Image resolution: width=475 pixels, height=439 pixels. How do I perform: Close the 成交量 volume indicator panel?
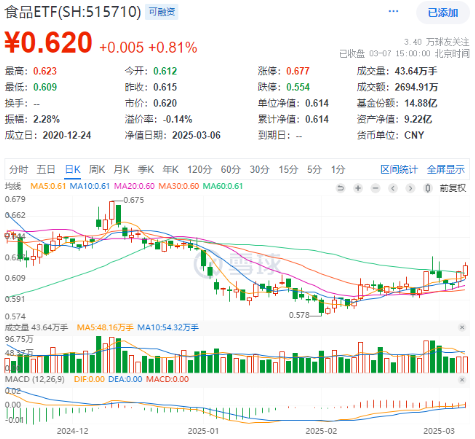coord(462,327)
